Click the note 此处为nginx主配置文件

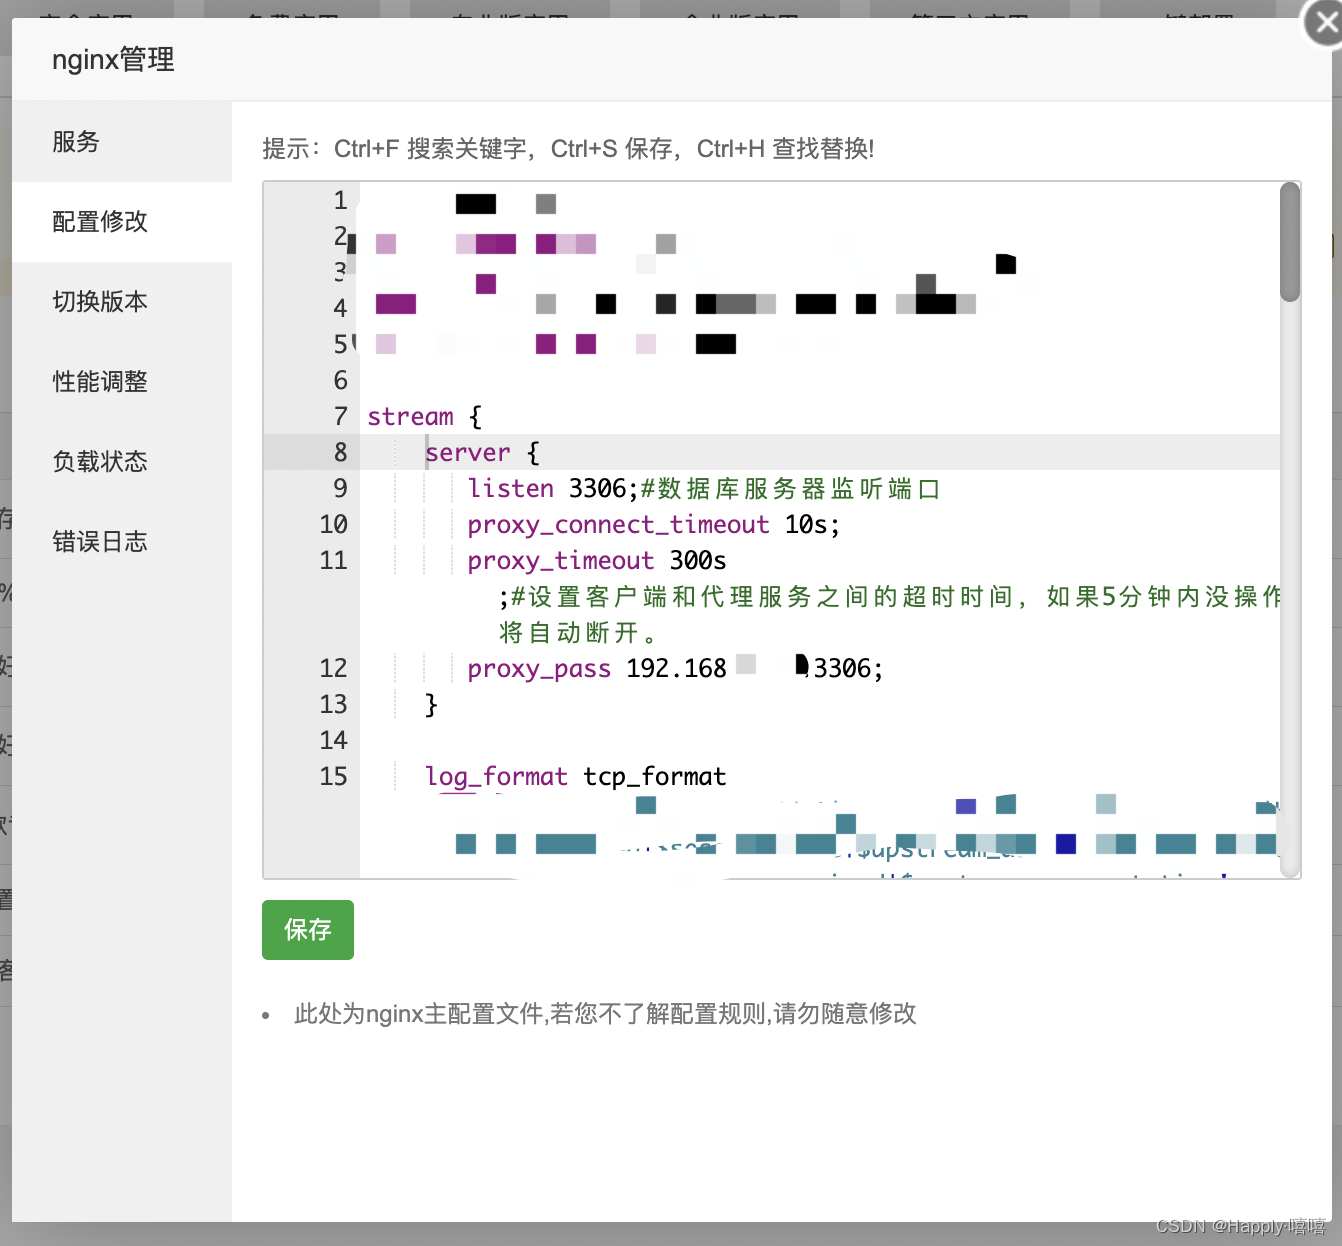605,1014
